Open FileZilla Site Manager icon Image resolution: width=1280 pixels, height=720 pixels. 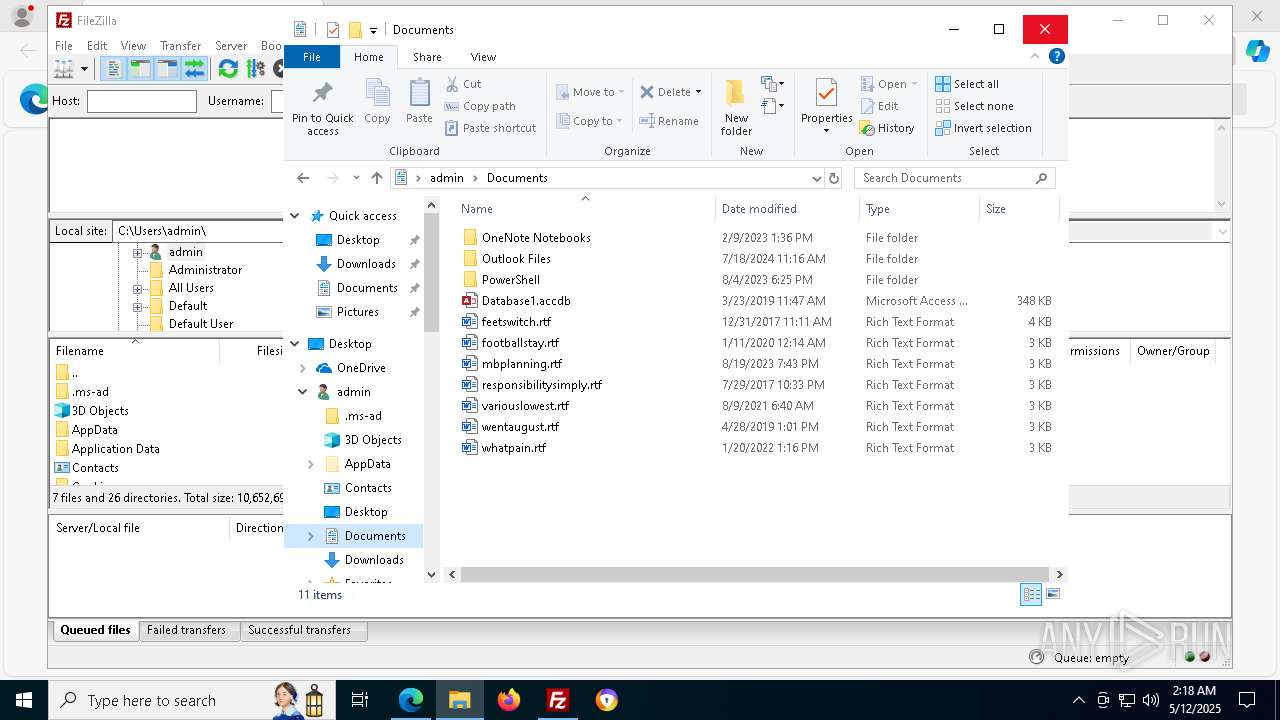[x=64, y=69]
